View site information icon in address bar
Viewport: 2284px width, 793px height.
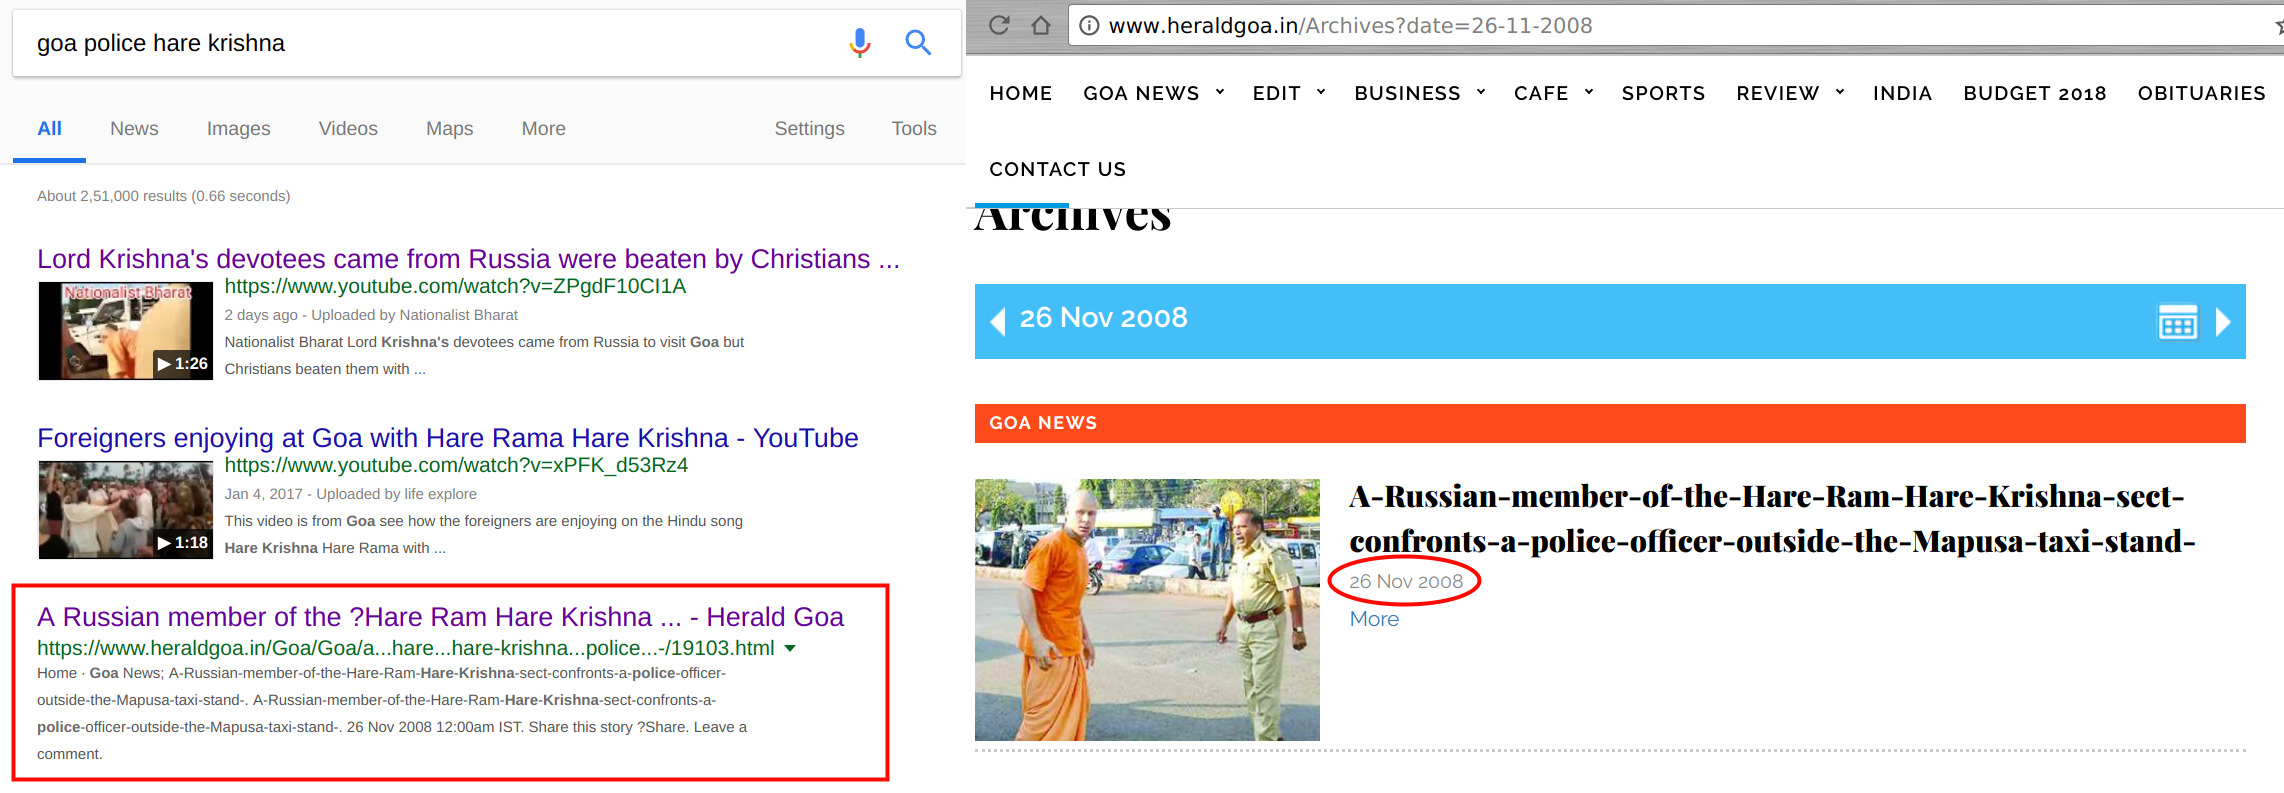coord(1089,25)
